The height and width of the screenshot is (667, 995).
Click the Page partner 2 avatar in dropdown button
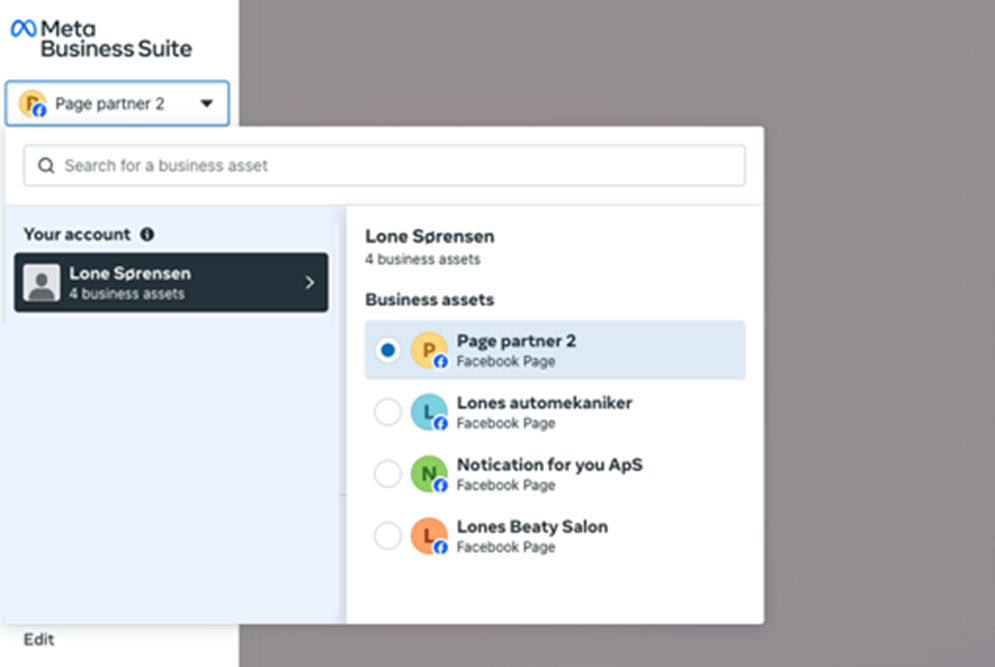[32, 103]
